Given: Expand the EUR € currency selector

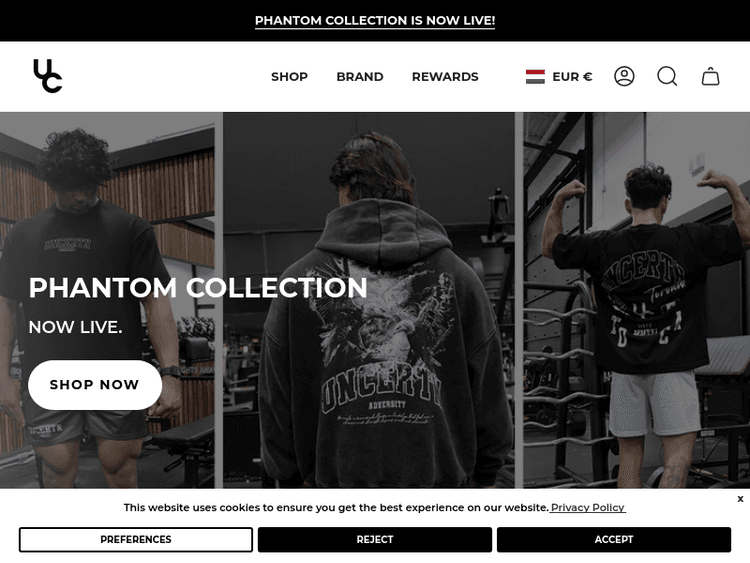Looking at the screenshot, I should (559, 77).
